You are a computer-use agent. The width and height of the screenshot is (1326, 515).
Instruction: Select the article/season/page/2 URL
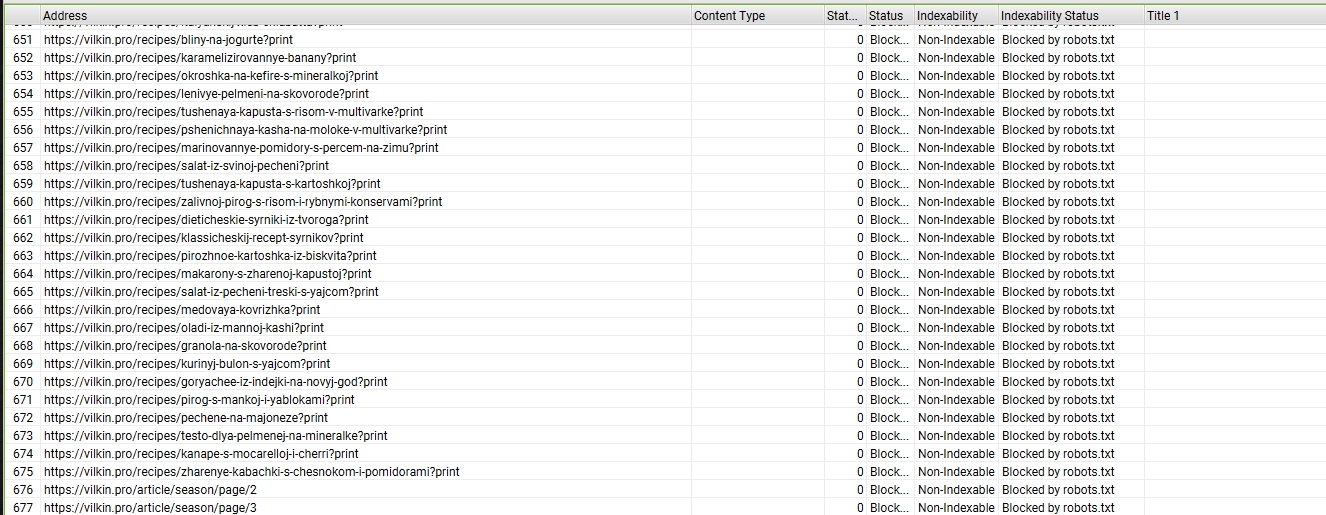point(150,490)
